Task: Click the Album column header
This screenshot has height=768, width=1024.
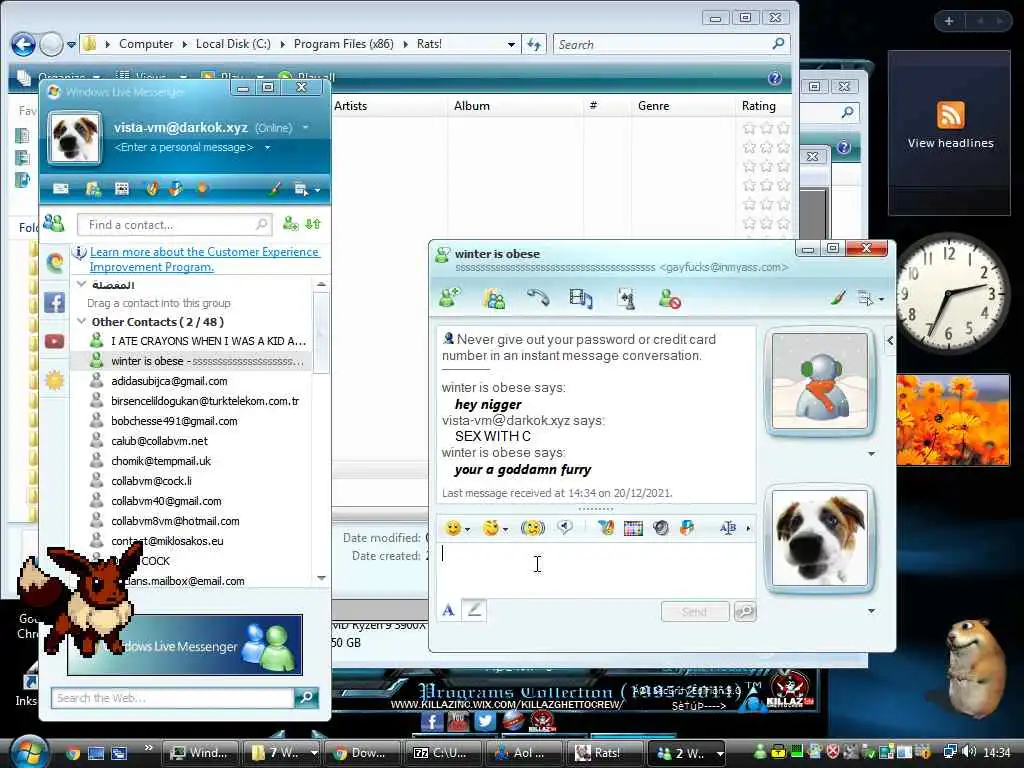Action: (472, 106)
